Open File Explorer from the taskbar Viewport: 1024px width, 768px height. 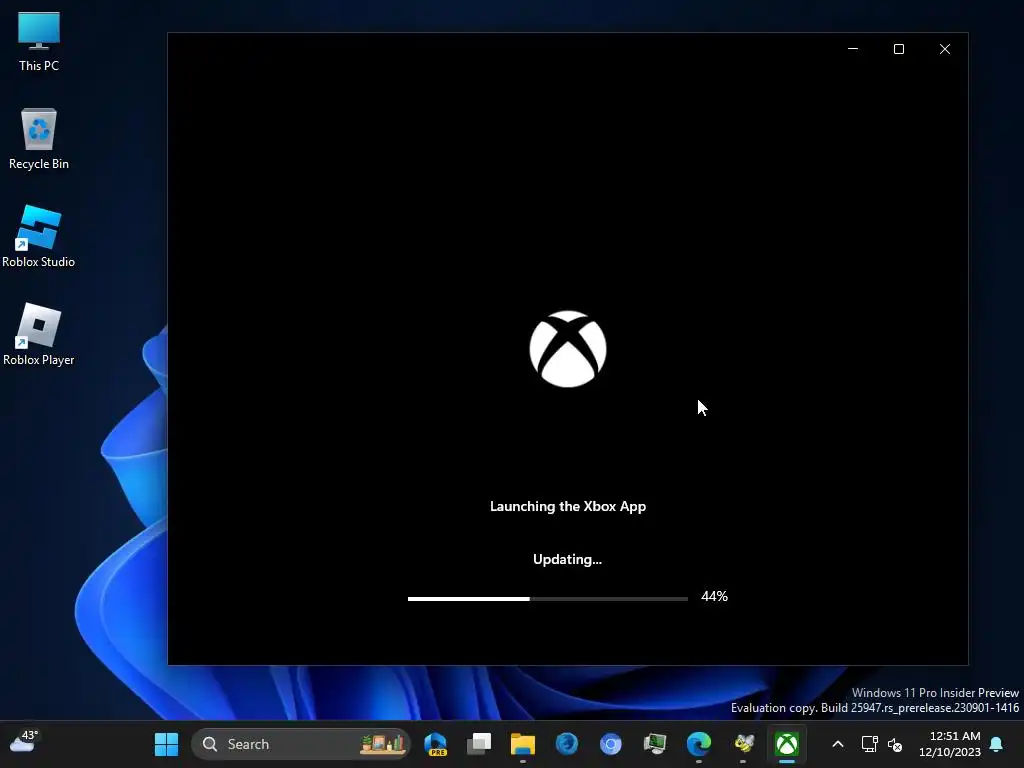[x=522, y=744]
